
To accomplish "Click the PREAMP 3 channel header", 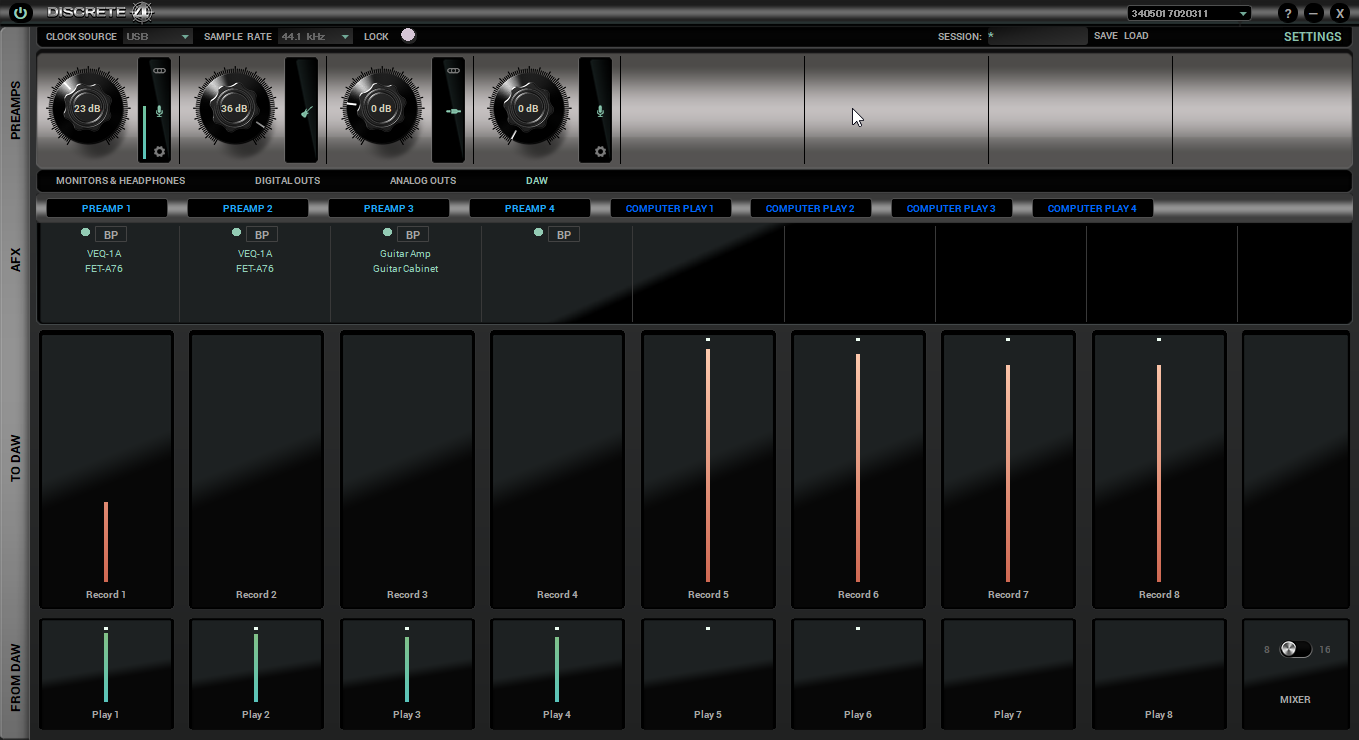I will pos(389,209).
